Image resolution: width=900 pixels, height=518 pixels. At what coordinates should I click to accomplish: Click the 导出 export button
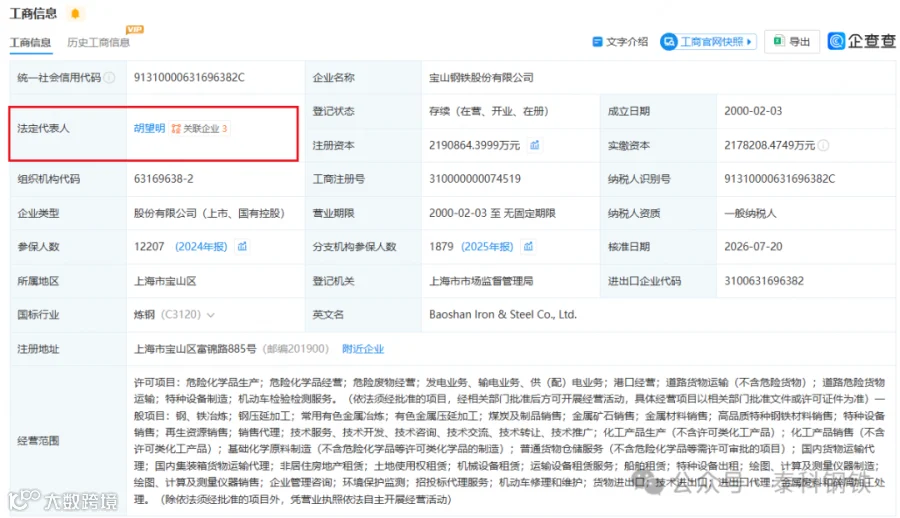coord(792,41)
